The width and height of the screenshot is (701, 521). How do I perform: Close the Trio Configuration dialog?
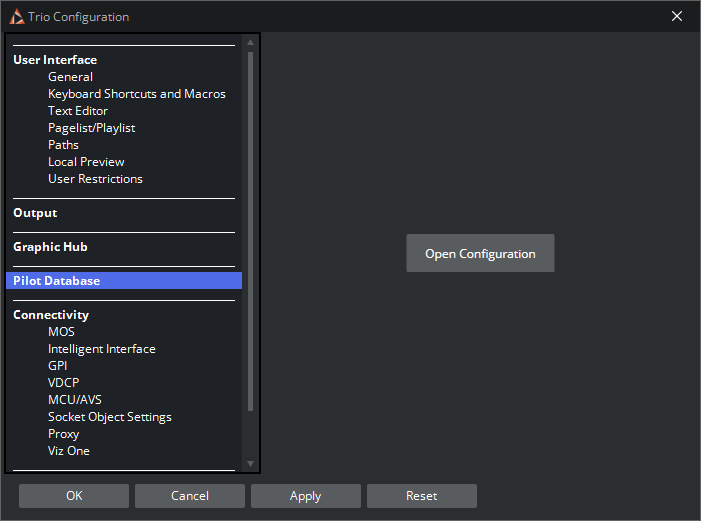pos(676,16)
